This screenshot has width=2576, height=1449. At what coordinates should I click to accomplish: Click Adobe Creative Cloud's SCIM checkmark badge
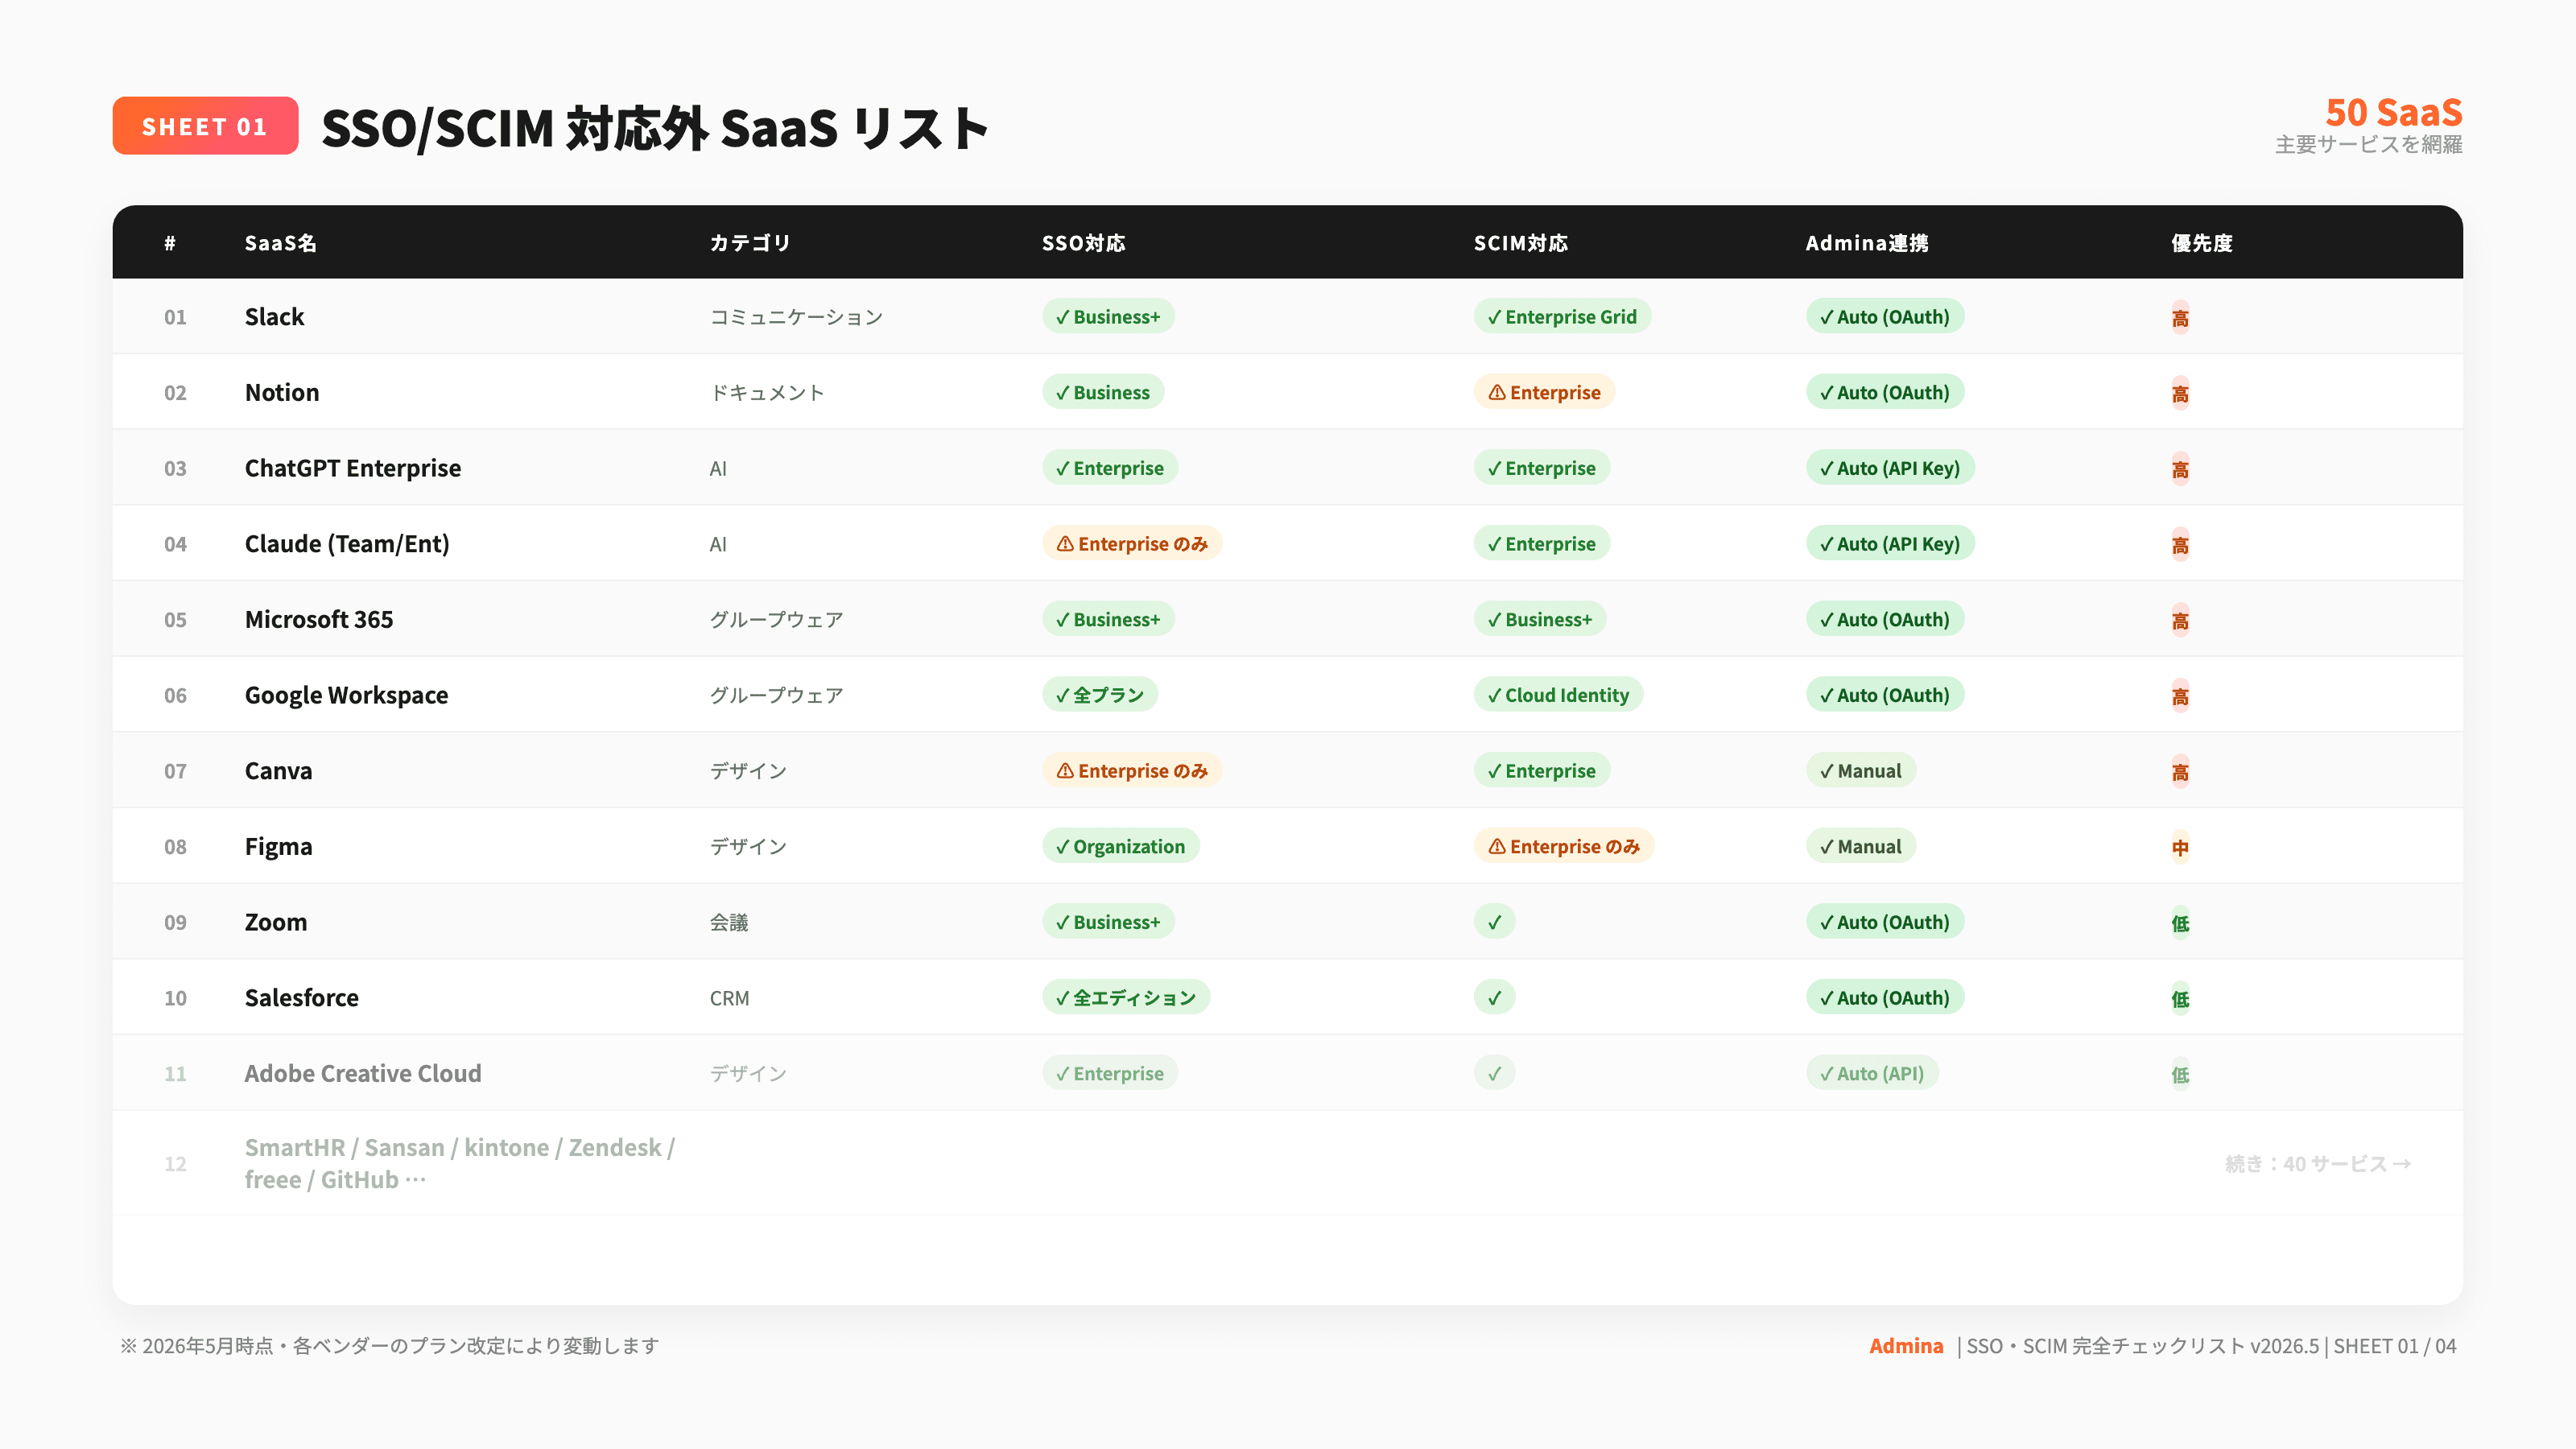(1494, 1073)
